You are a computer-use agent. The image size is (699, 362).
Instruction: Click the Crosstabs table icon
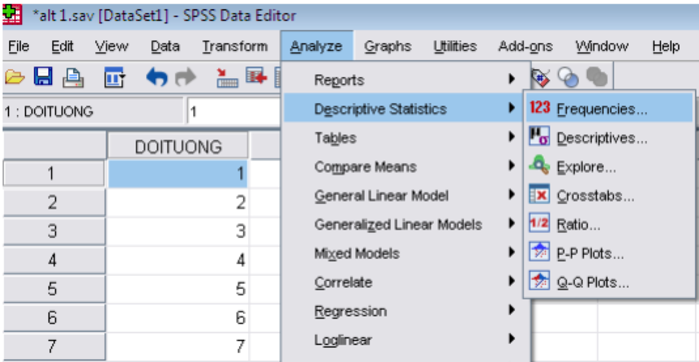click(x=539, y=194)
